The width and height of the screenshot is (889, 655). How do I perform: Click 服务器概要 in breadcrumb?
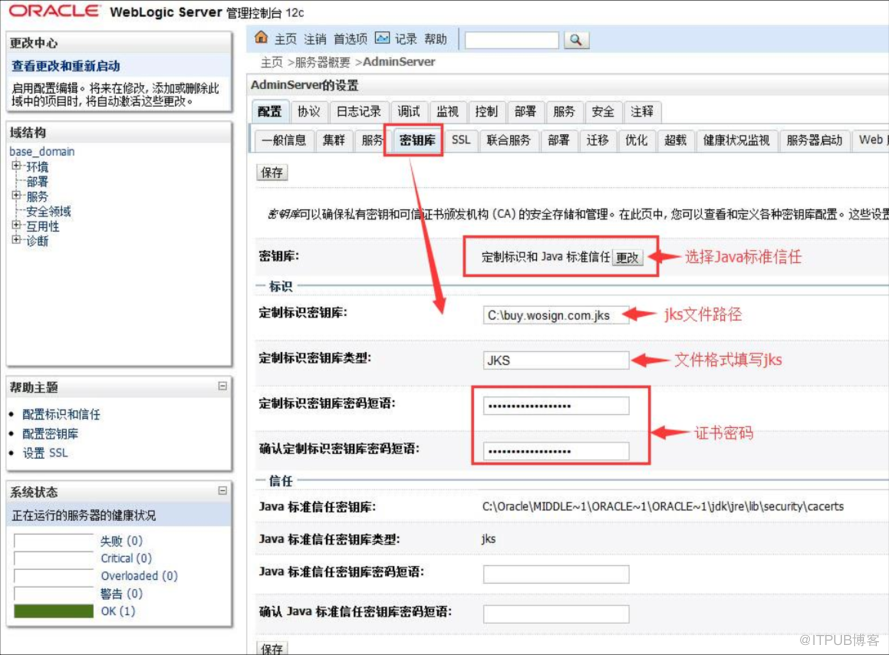pos(323,62)
